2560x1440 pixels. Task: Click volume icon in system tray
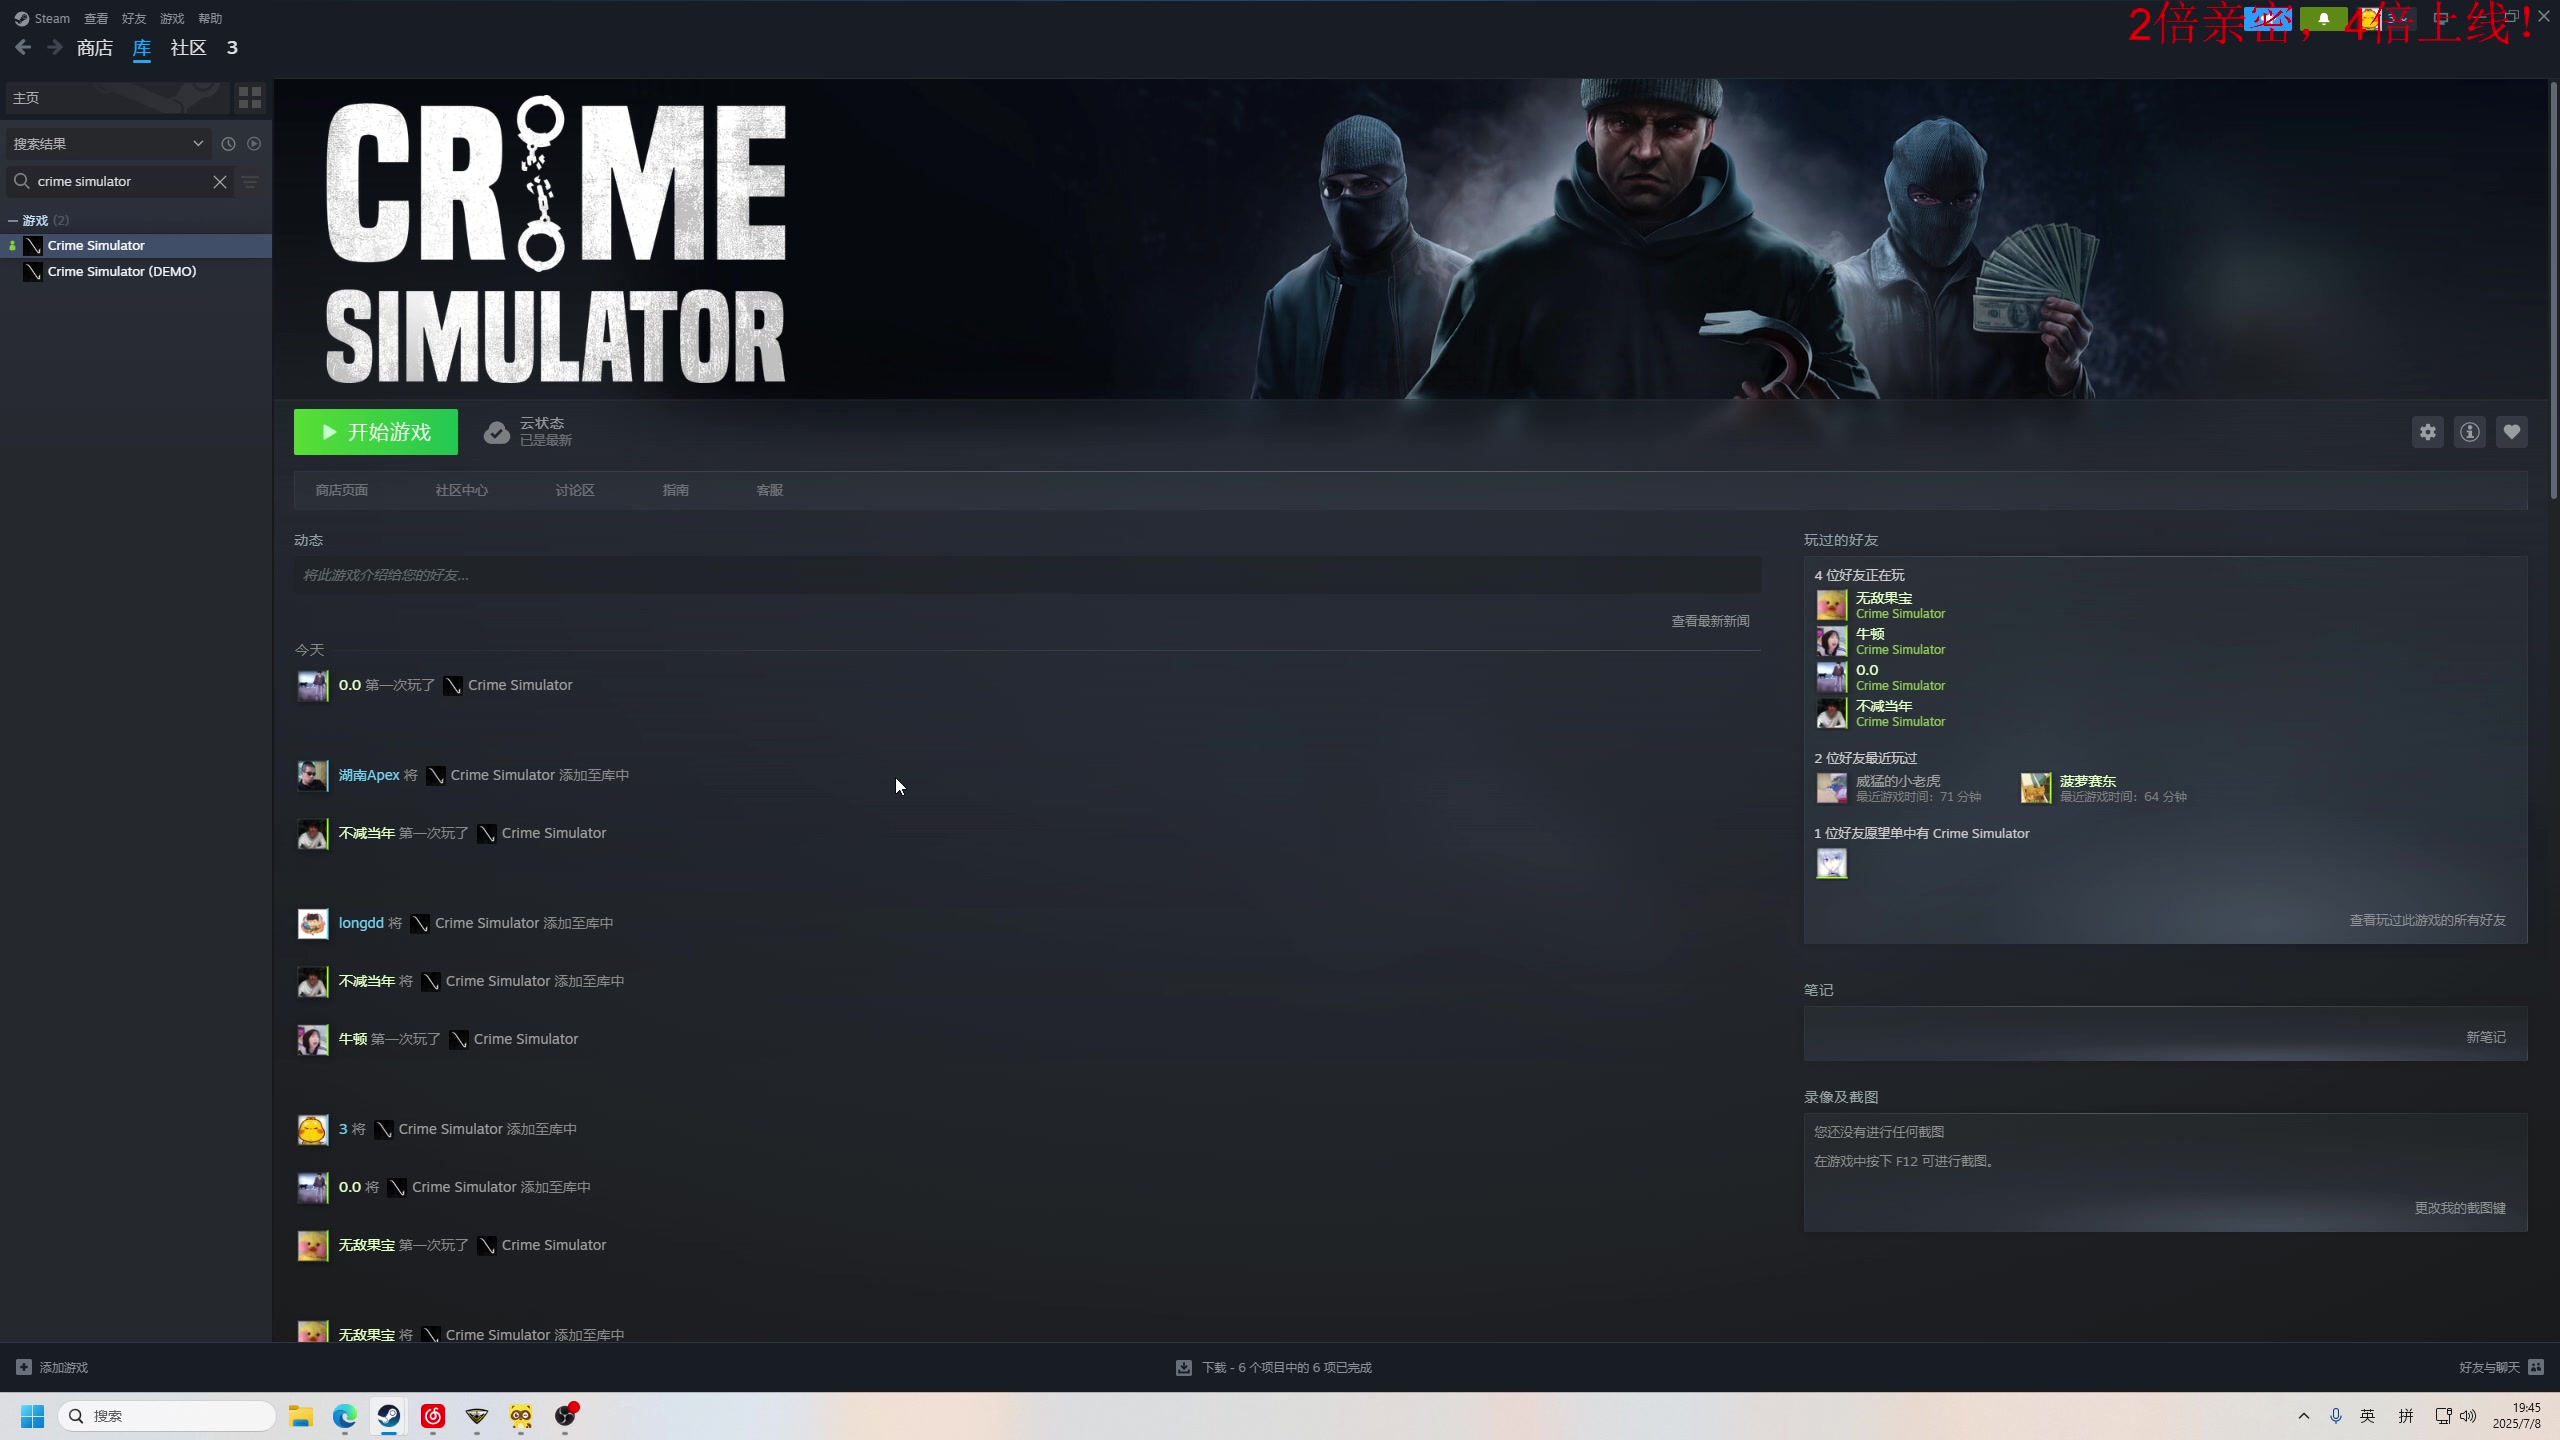pos(2468,1416)
